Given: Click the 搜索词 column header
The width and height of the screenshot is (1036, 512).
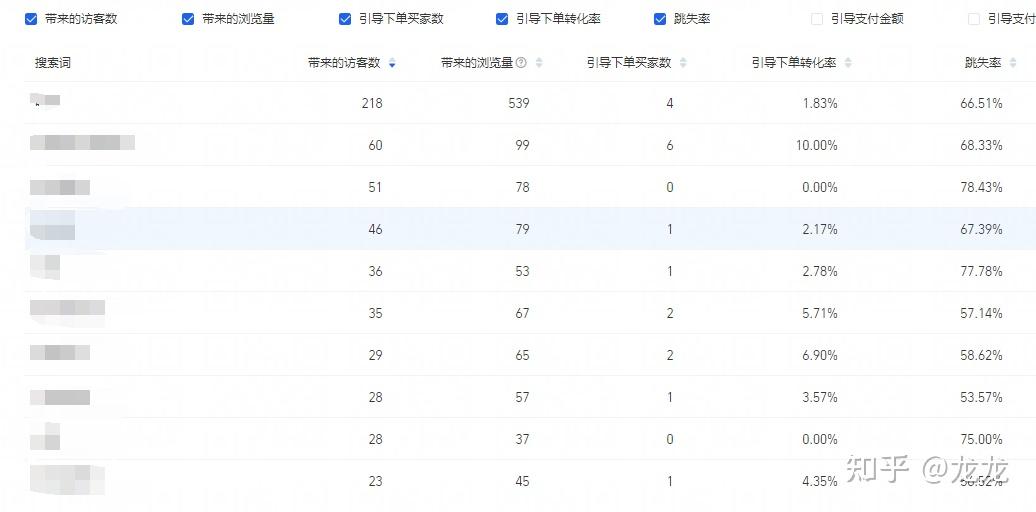Looking at the screenshot, I should pyautogui.click(x=53, y=63).
